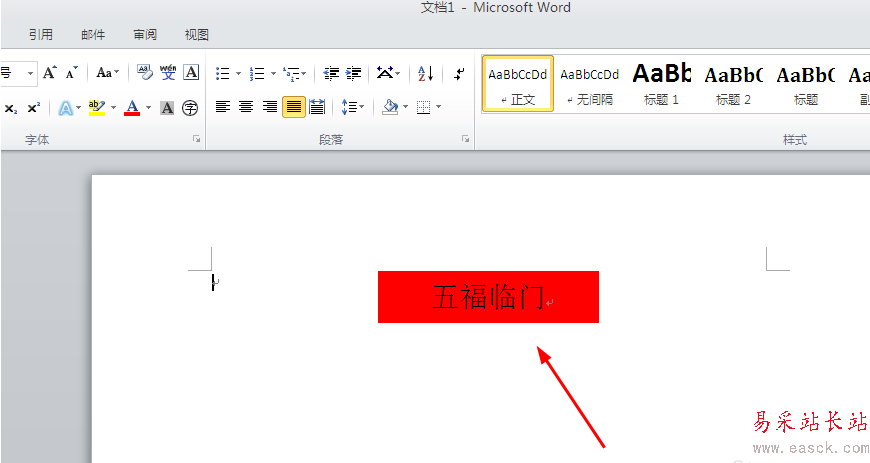870x463 pixels.
Task: Click the Numbering list icon
Action: (257, 73)
